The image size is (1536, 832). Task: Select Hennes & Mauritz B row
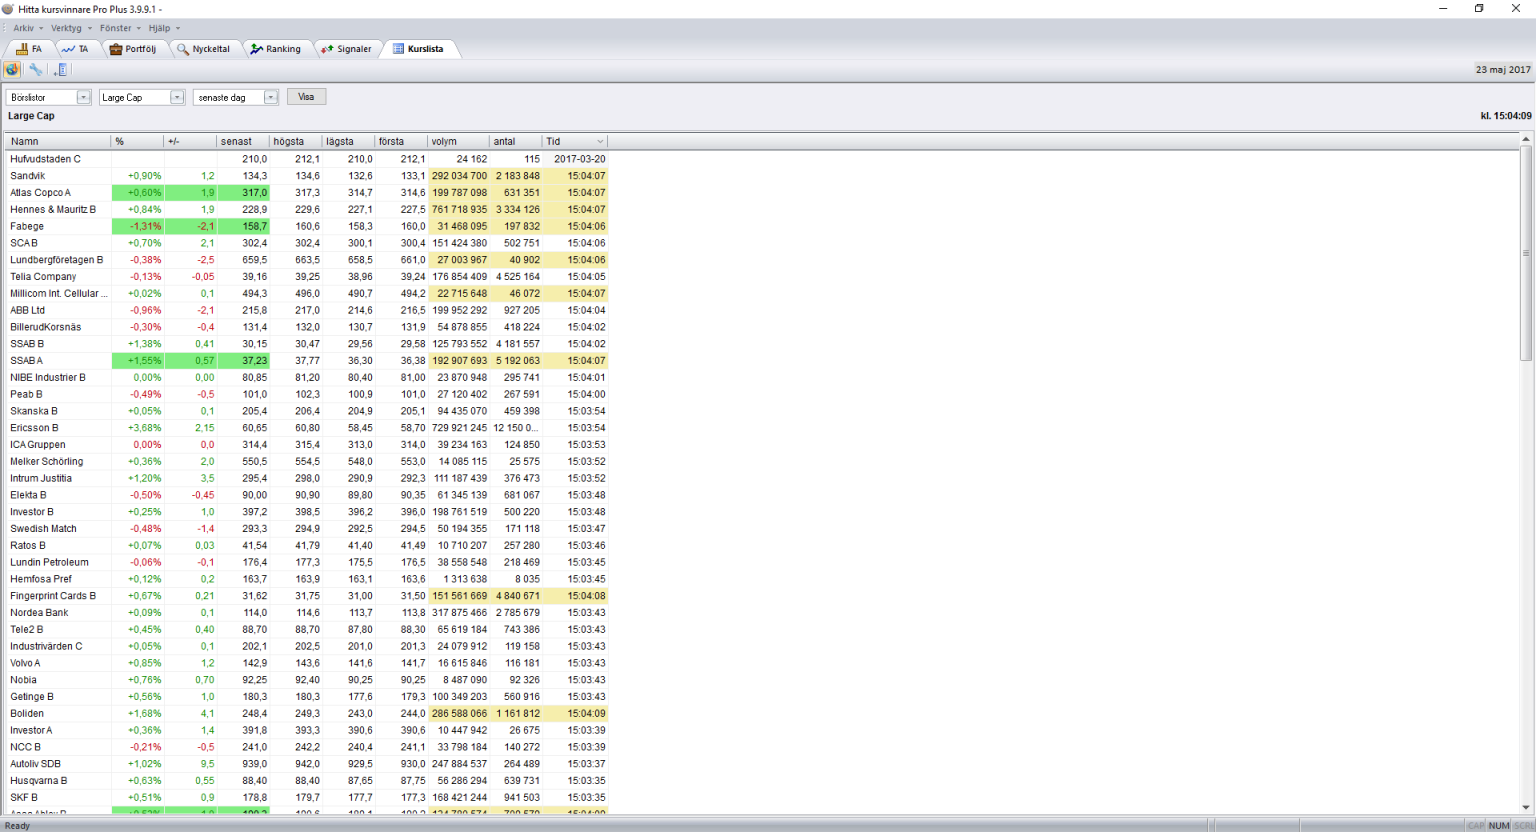(x=54, y=210)
